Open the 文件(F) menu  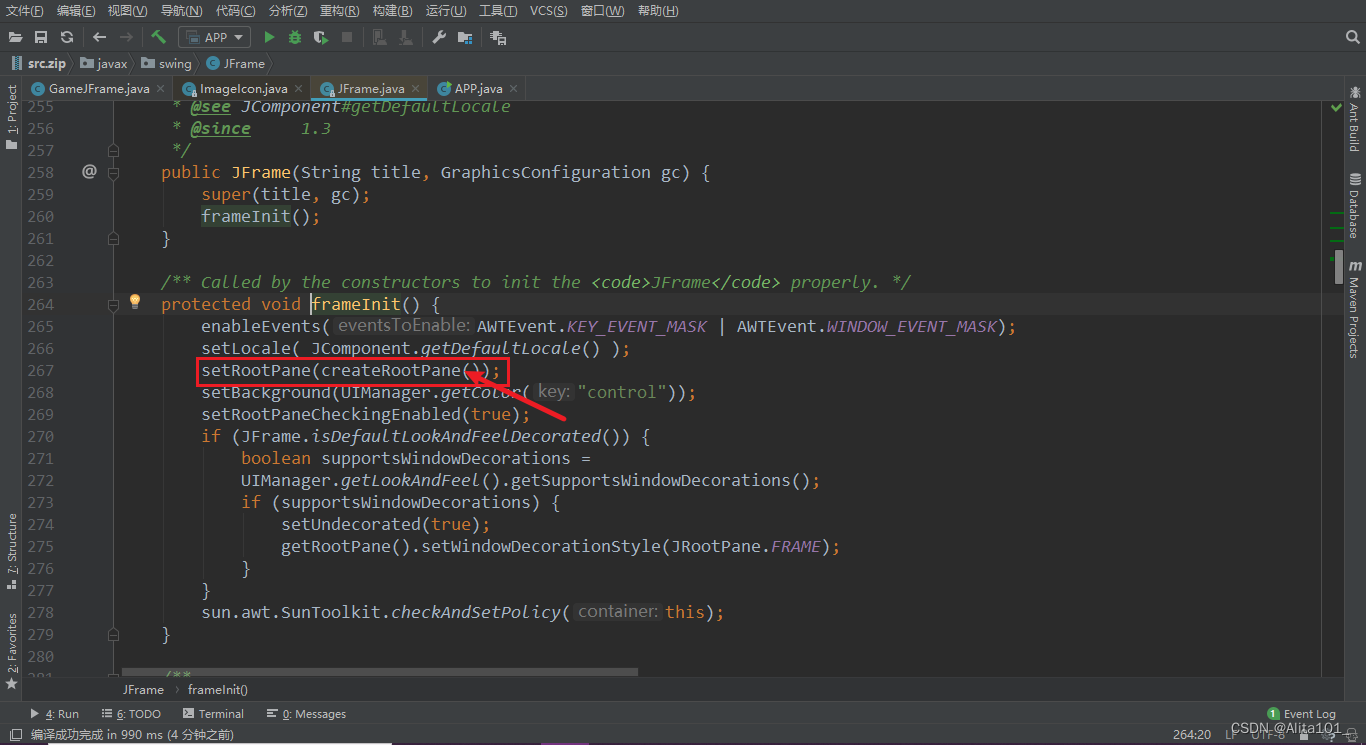tap(25, 10)
